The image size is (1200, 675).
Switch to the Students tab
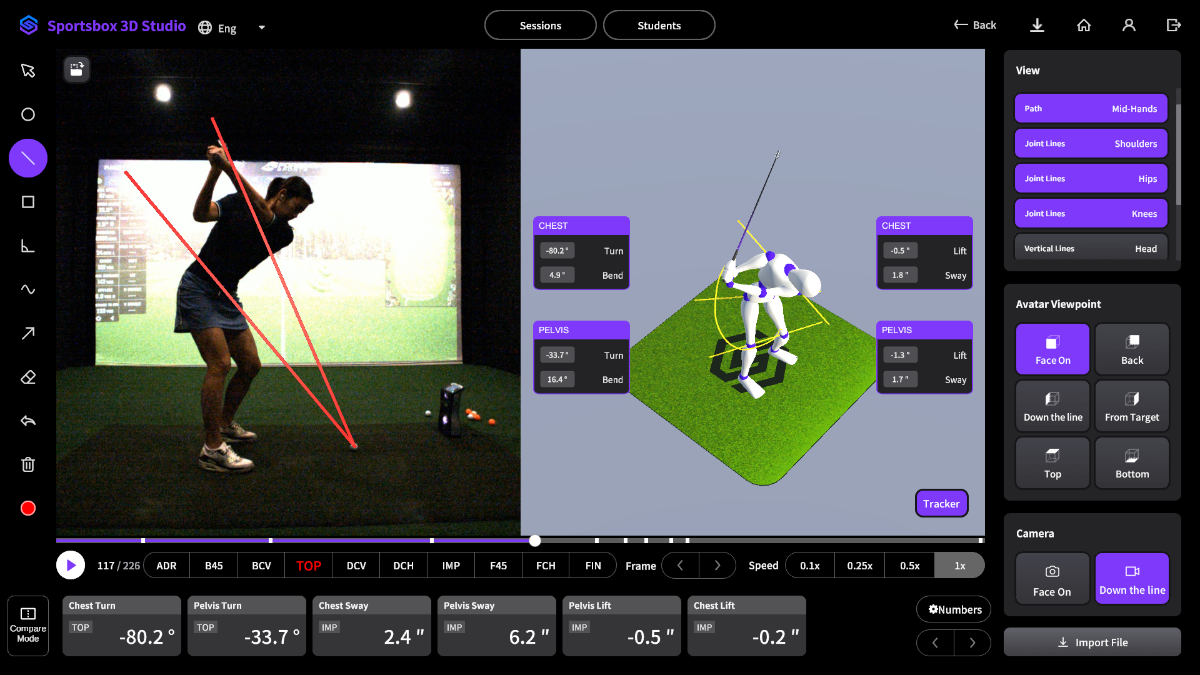click(x=659, y=25)
